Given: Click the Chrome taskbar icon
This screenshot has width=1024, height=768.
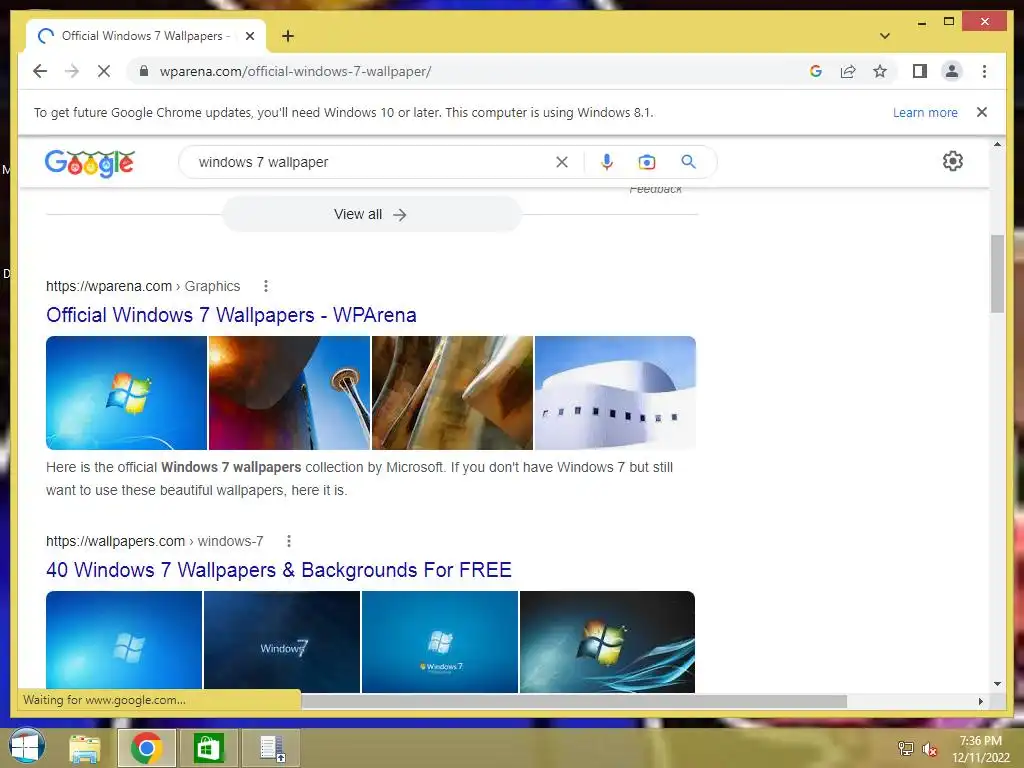Looking at the screenshot, I should coord(146,748).
